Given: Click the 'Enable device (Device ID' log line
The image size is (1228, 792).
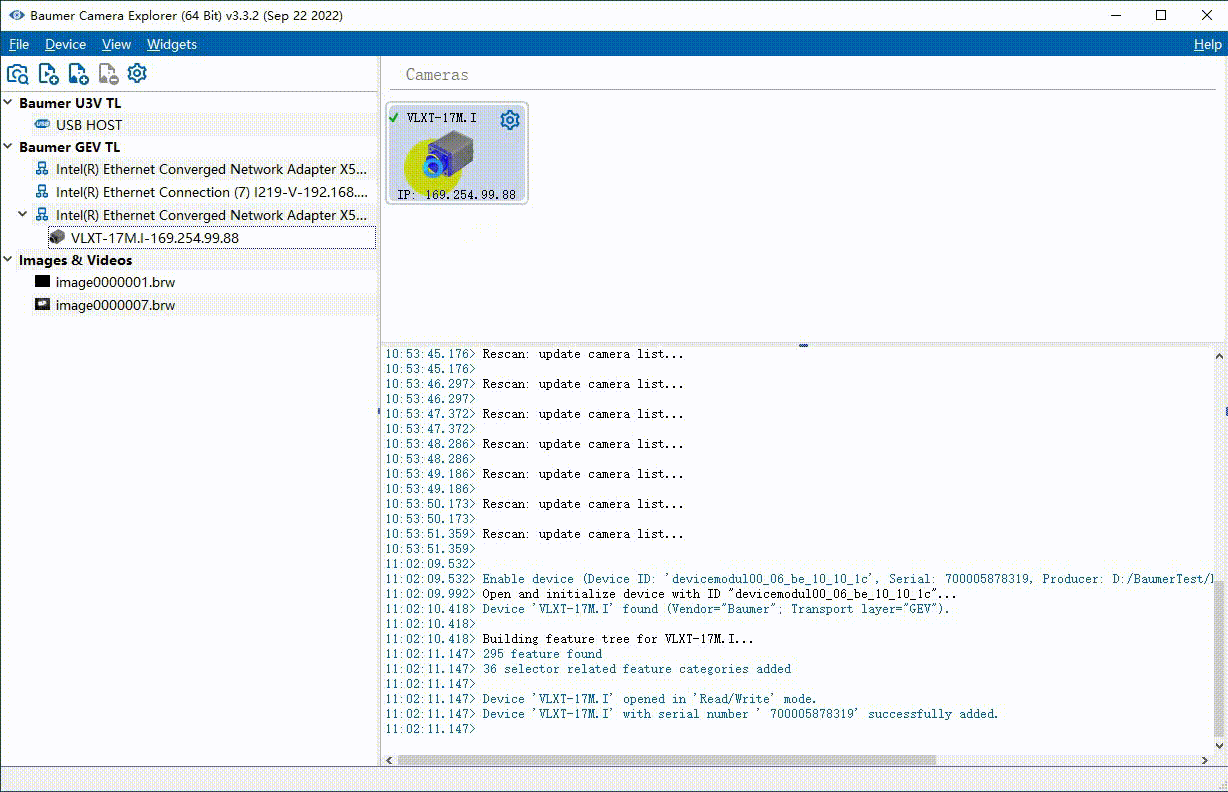Looking at the screenshot, I should pos(850,579).
